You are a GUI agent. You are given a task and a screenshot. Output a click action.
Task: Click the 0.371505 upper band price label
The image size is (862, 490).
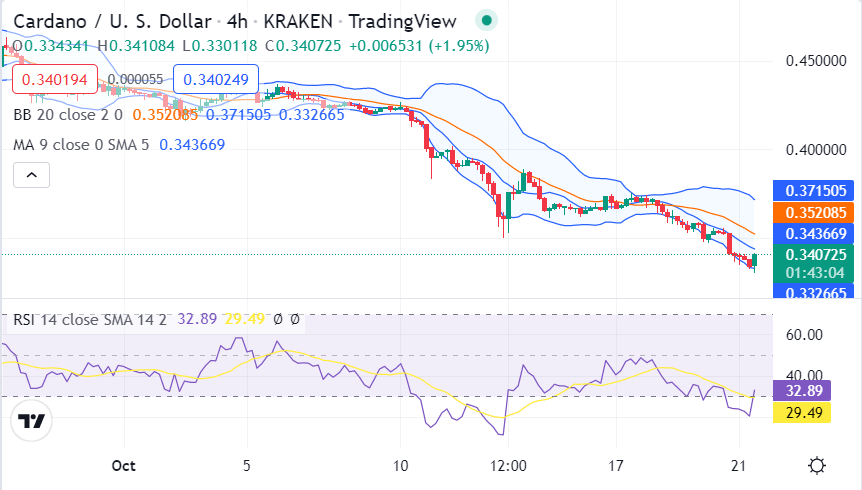pyautogui.click(x=814, y=190)
